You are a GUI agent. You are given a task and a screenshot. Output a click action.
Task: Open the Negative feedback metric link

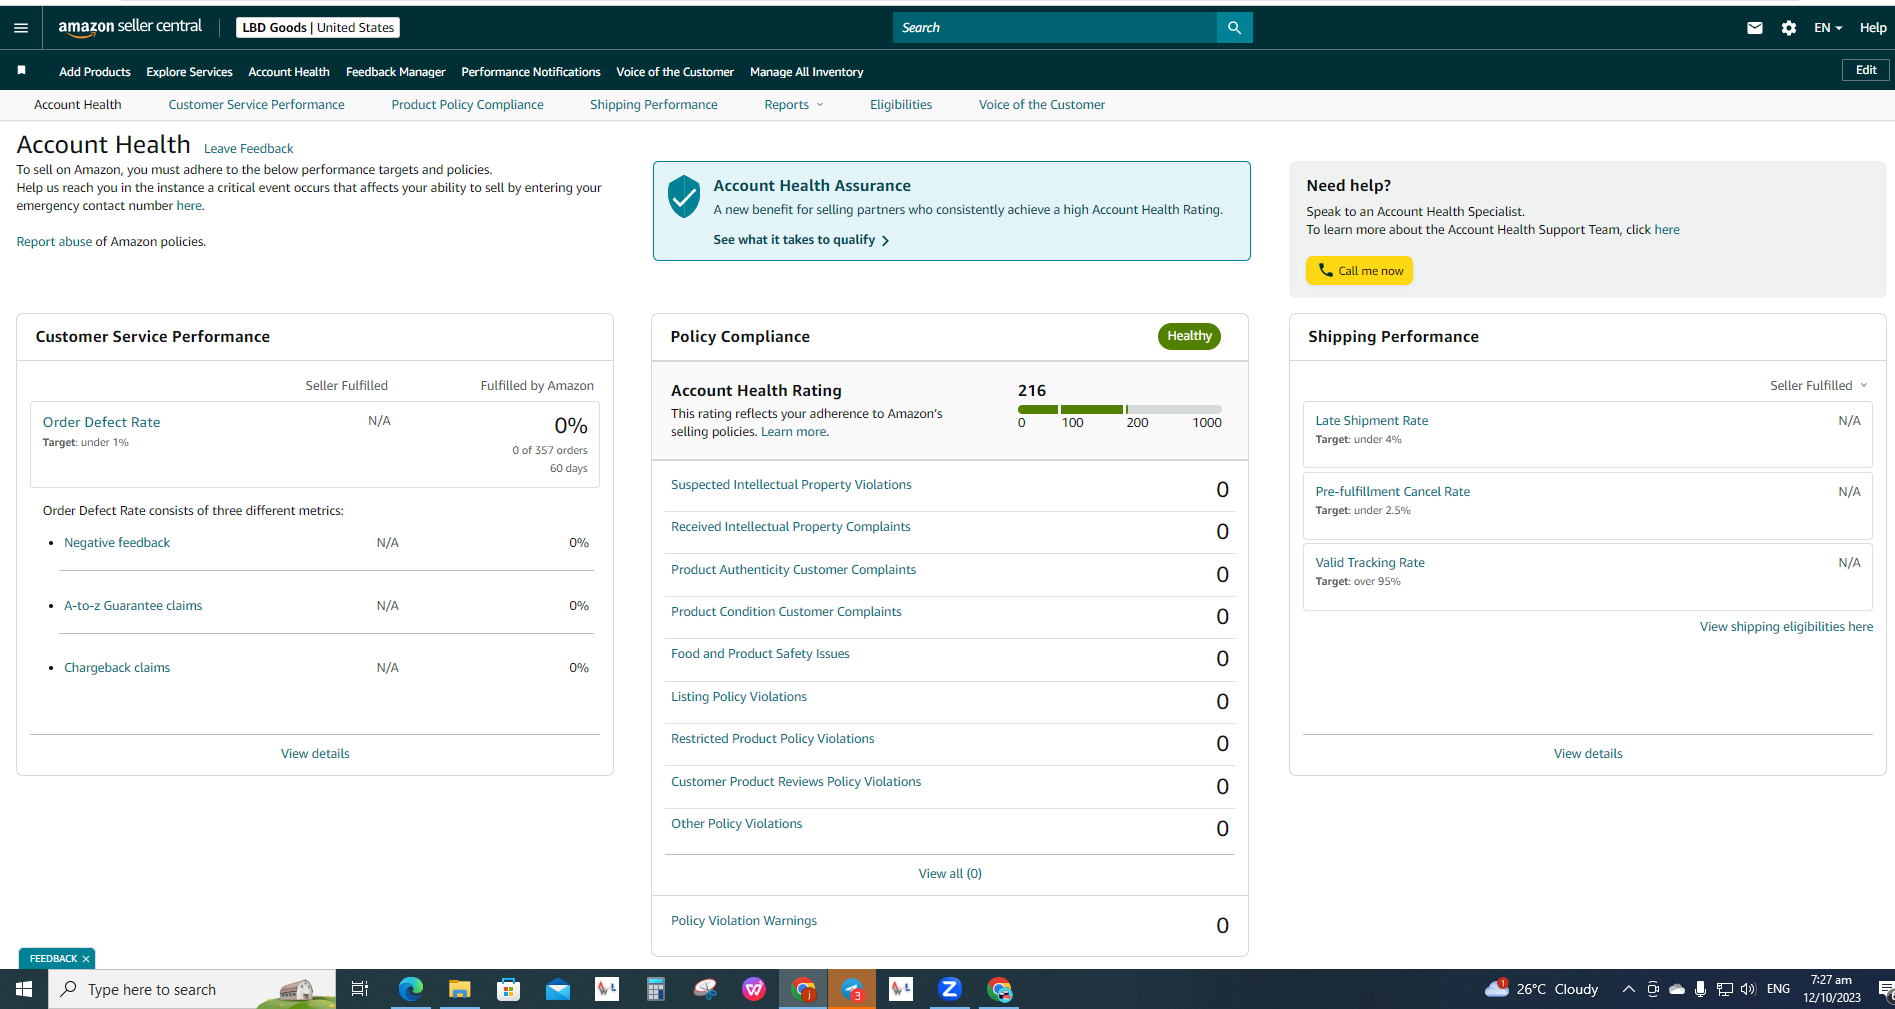(117, 543)
